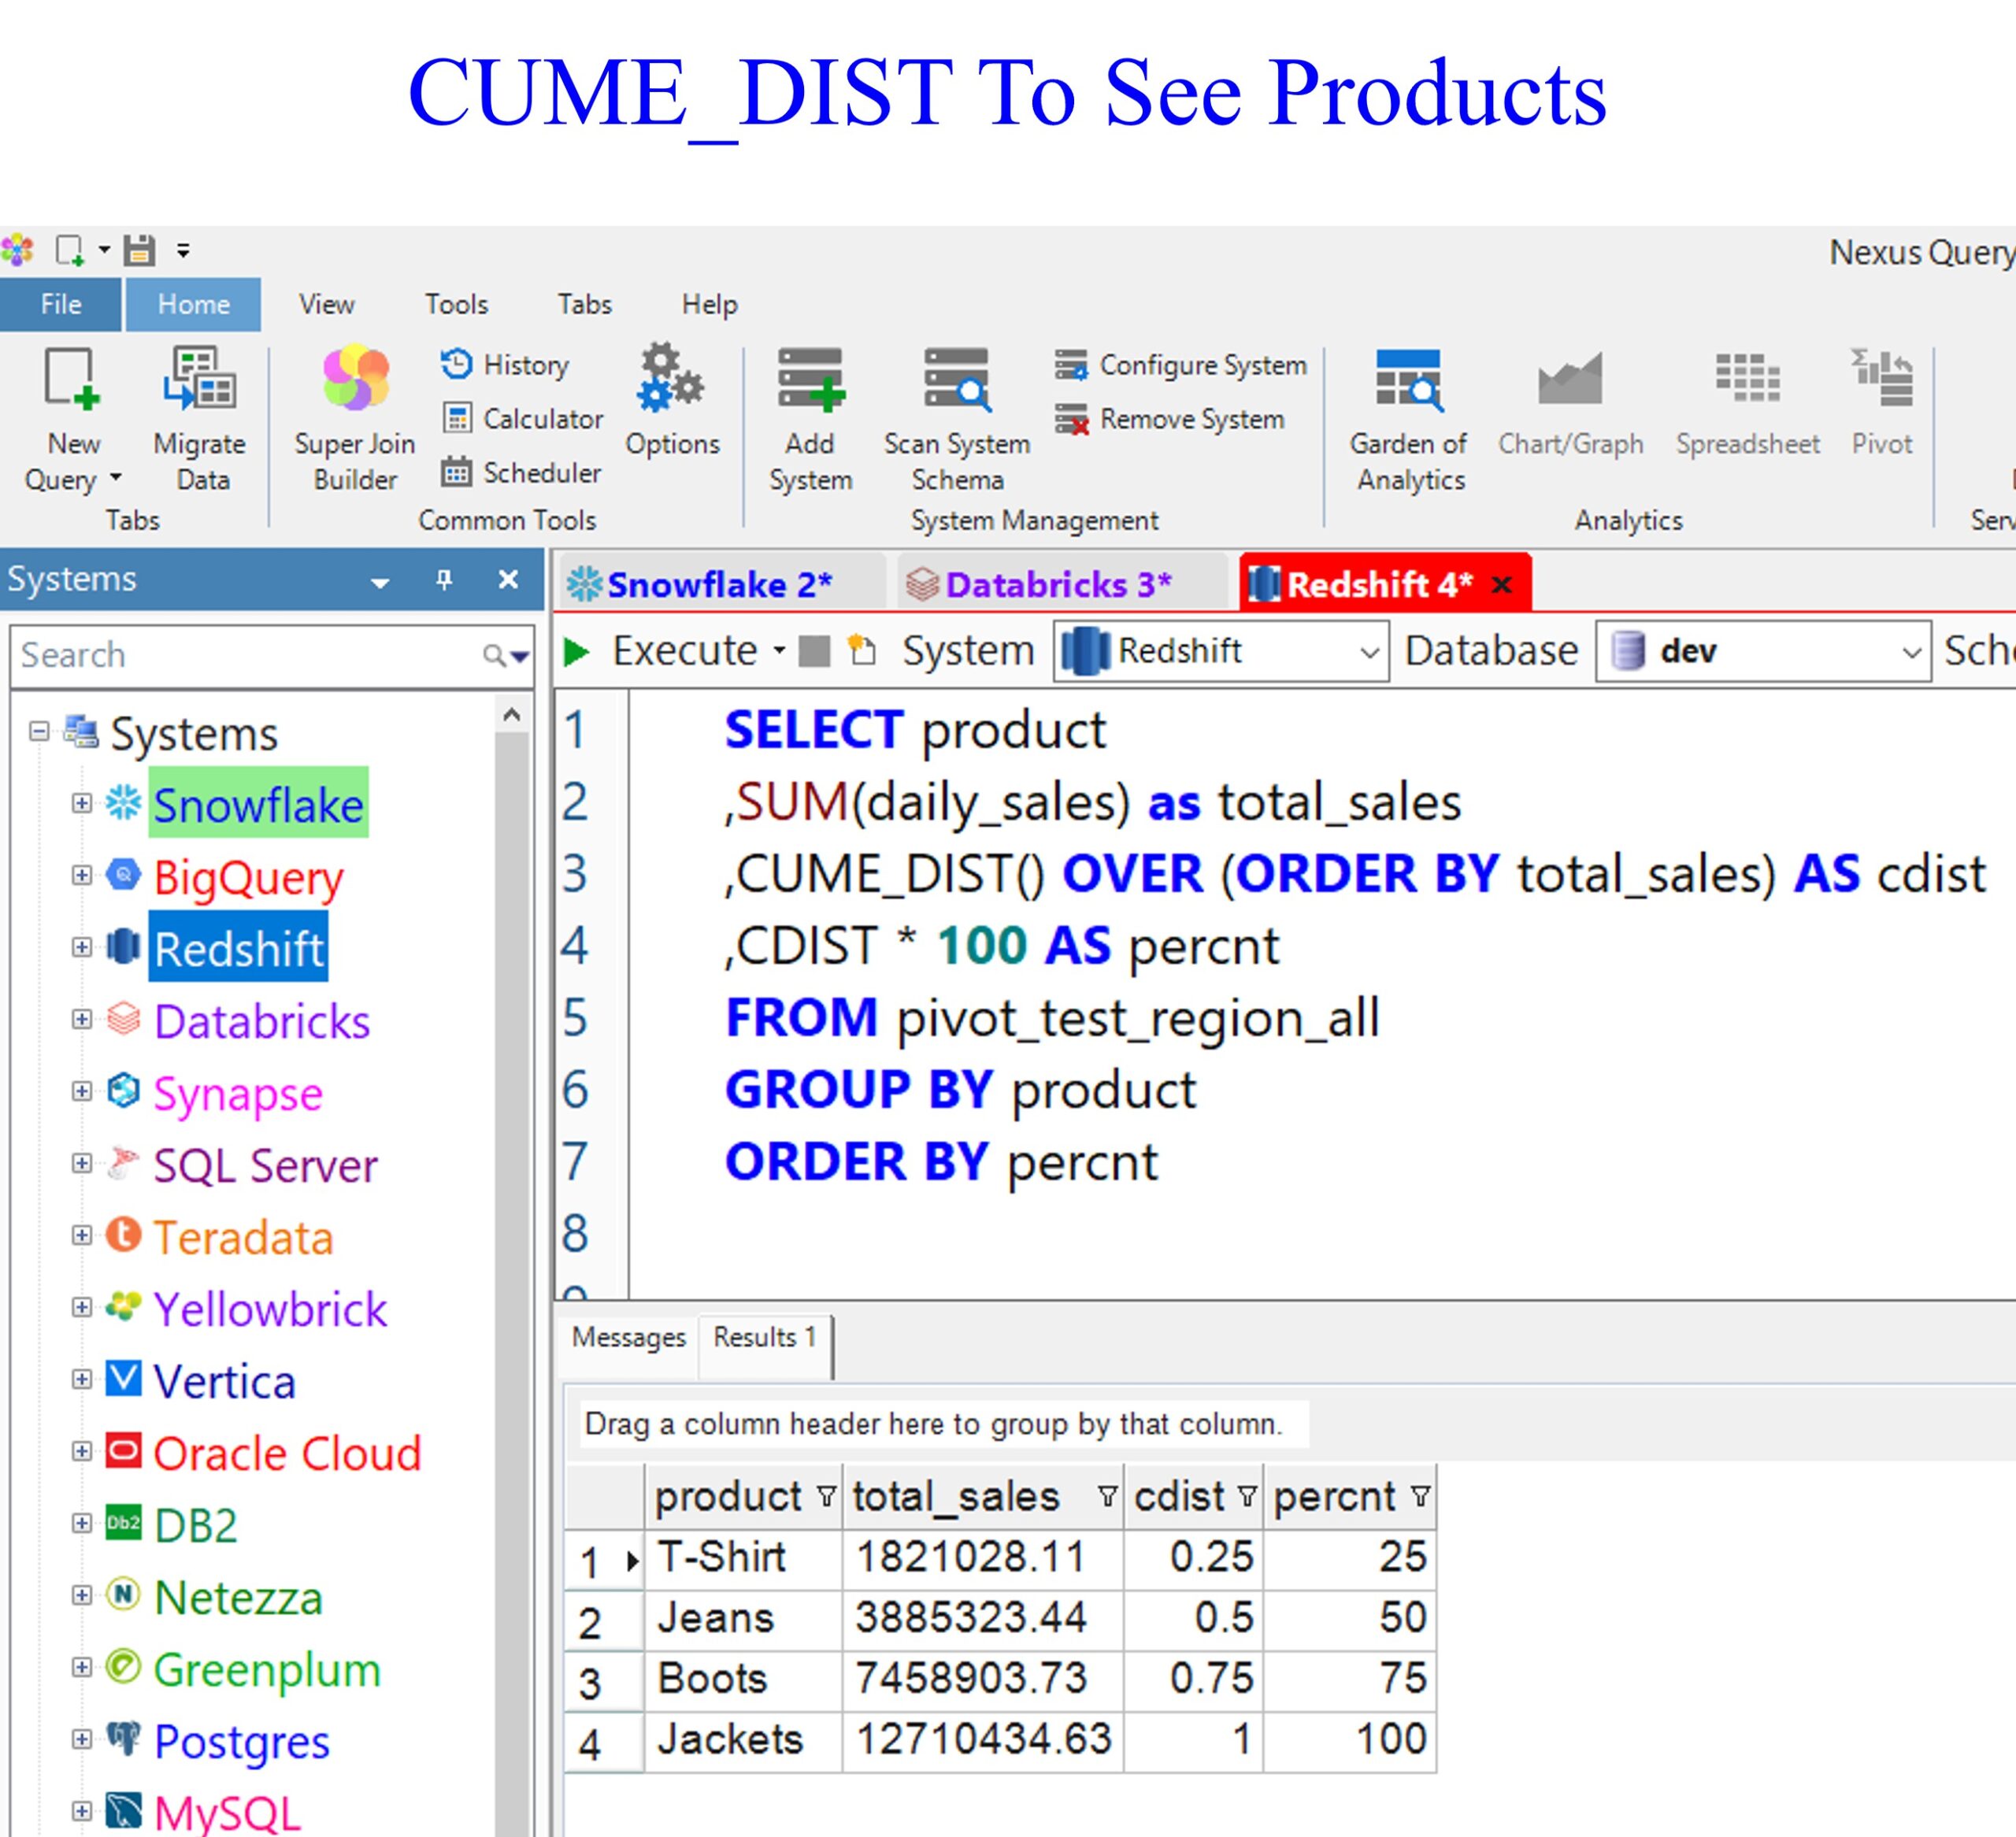Toggle filter on product column header

(x=826, y=1496)
